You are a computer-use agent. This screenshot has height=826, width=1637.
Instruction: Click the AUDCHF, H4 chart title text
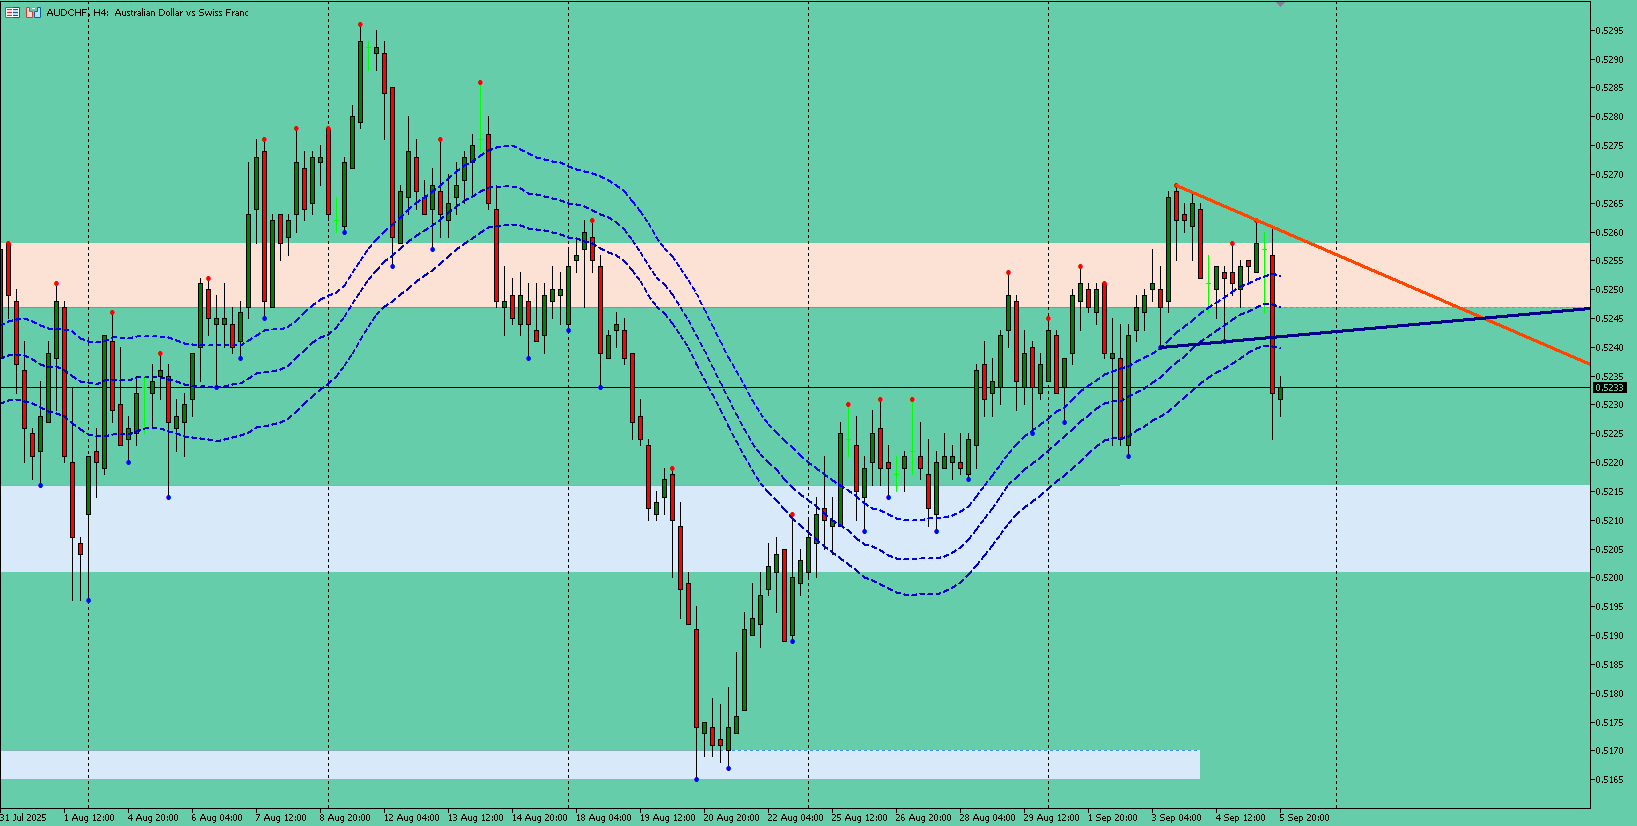[x=148, y=12]
